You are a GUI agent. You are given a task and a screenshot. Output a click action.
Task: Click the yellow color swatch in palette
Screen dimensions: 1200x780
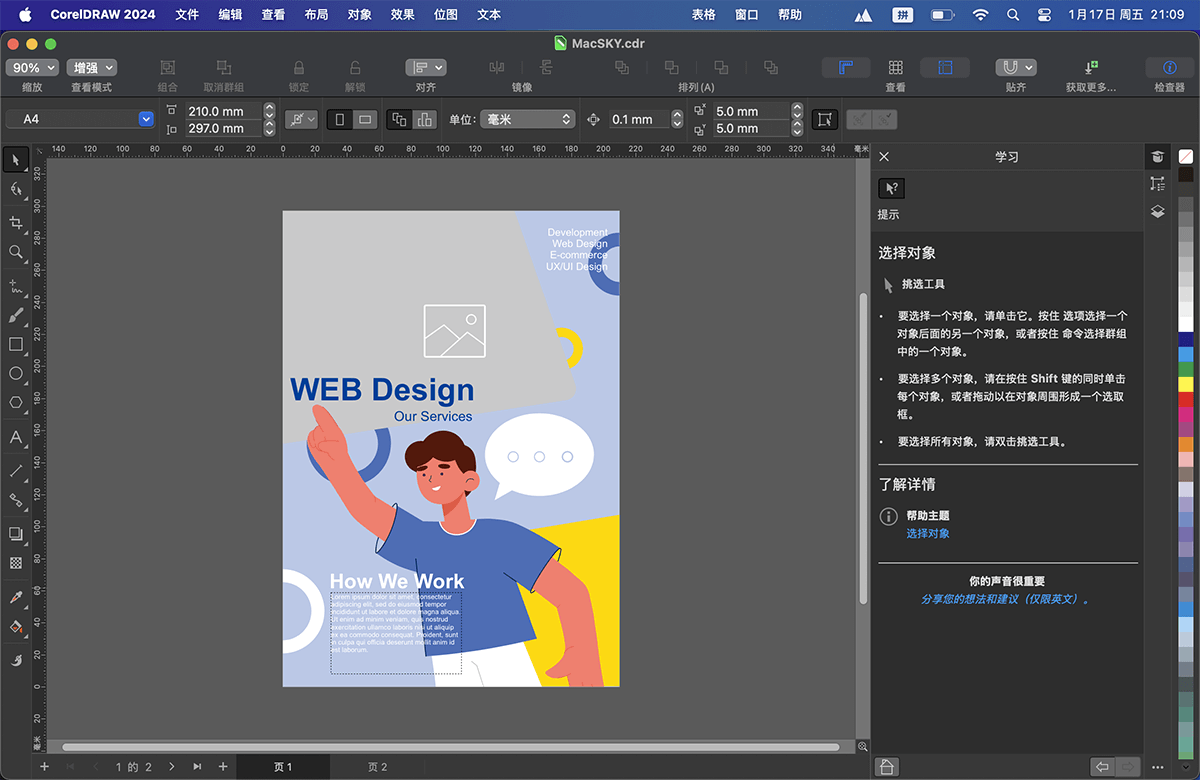point(1186,384)
